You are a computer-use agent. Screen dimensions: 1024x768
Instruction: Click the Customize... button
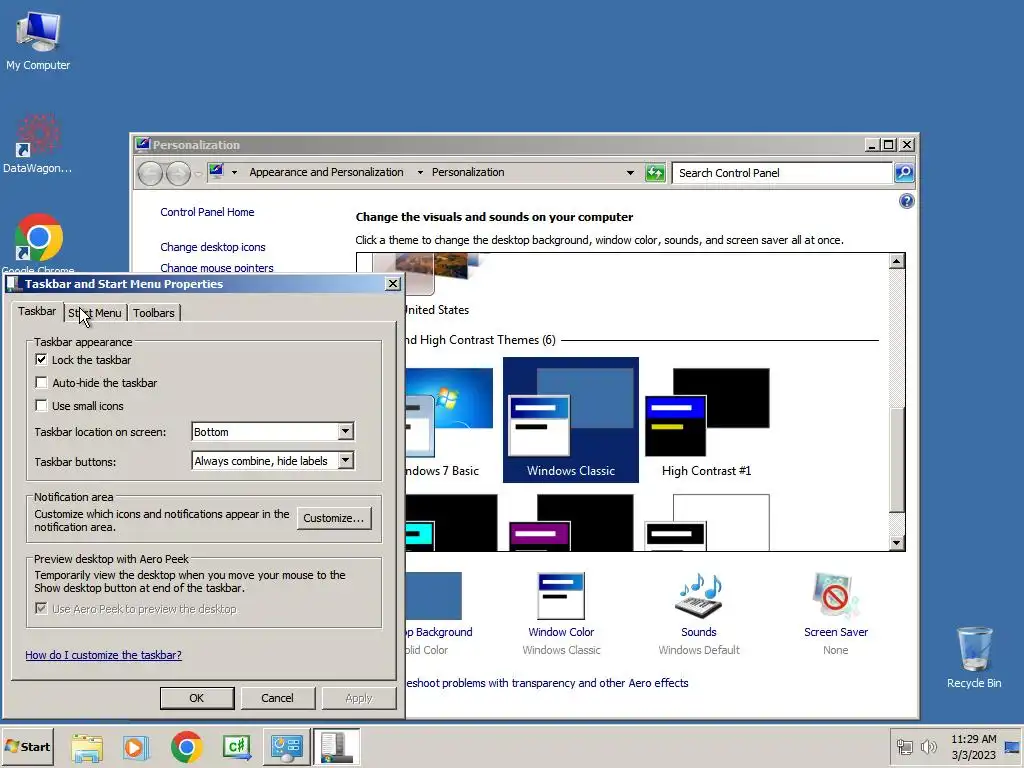(334, 518)
